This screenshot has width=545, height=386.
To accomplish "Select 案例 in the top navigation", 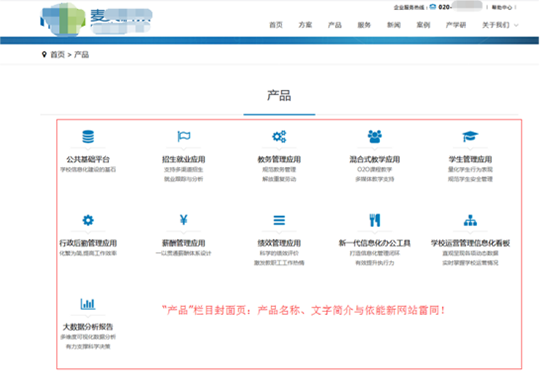I will coord(423,25).
